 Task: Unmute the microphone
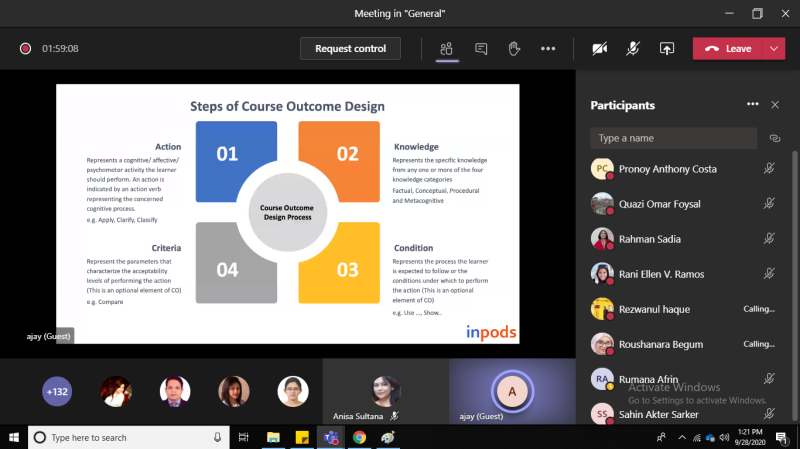(633, 48)
